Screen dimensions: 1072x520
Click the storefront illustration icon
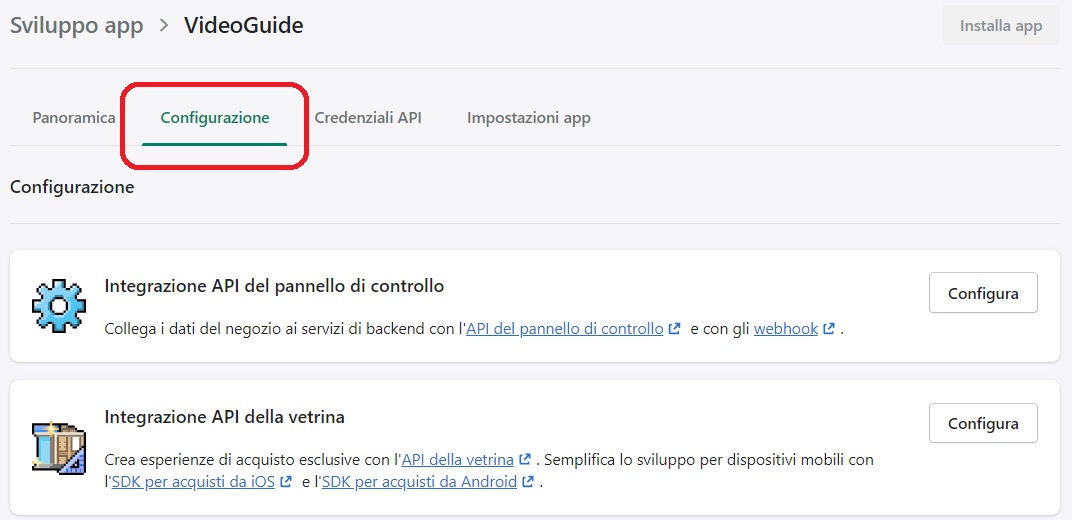59,448
